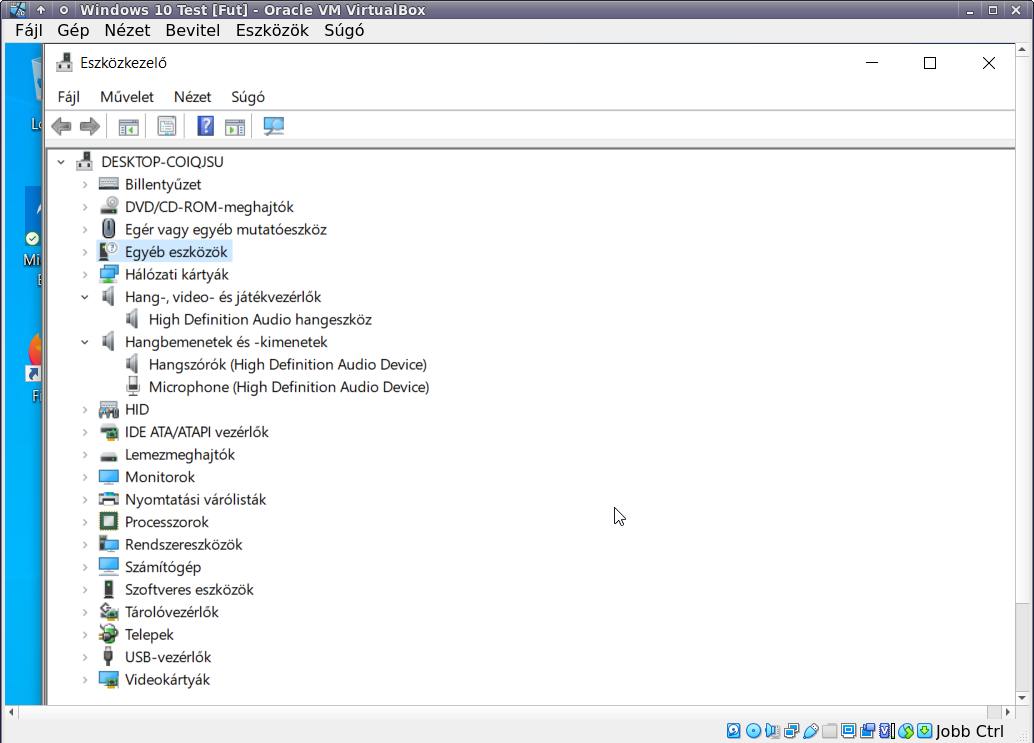Click the Back arrow in Eszközkezelő toolbar
Image resolution: width=1034 pixels, height=743 pixels.
click(x=61, y=126)
